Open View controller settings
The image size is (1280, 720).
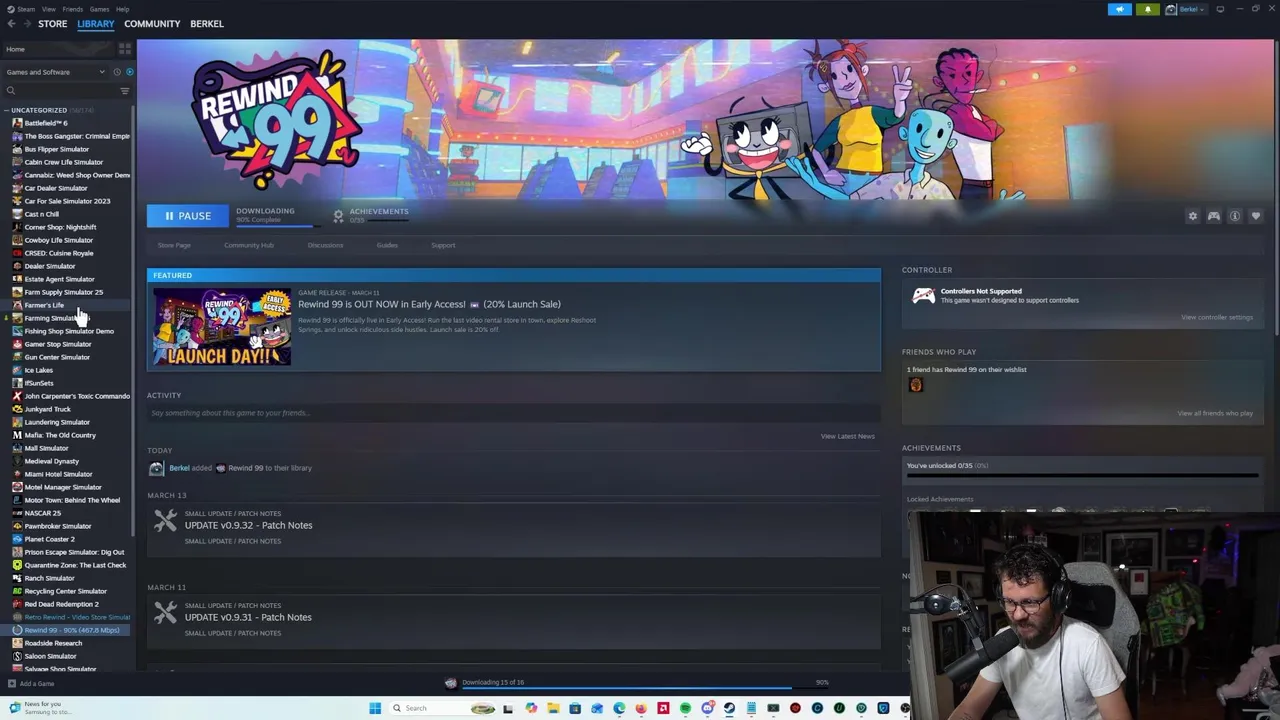pyautogui.click(x=1216, y=318)
